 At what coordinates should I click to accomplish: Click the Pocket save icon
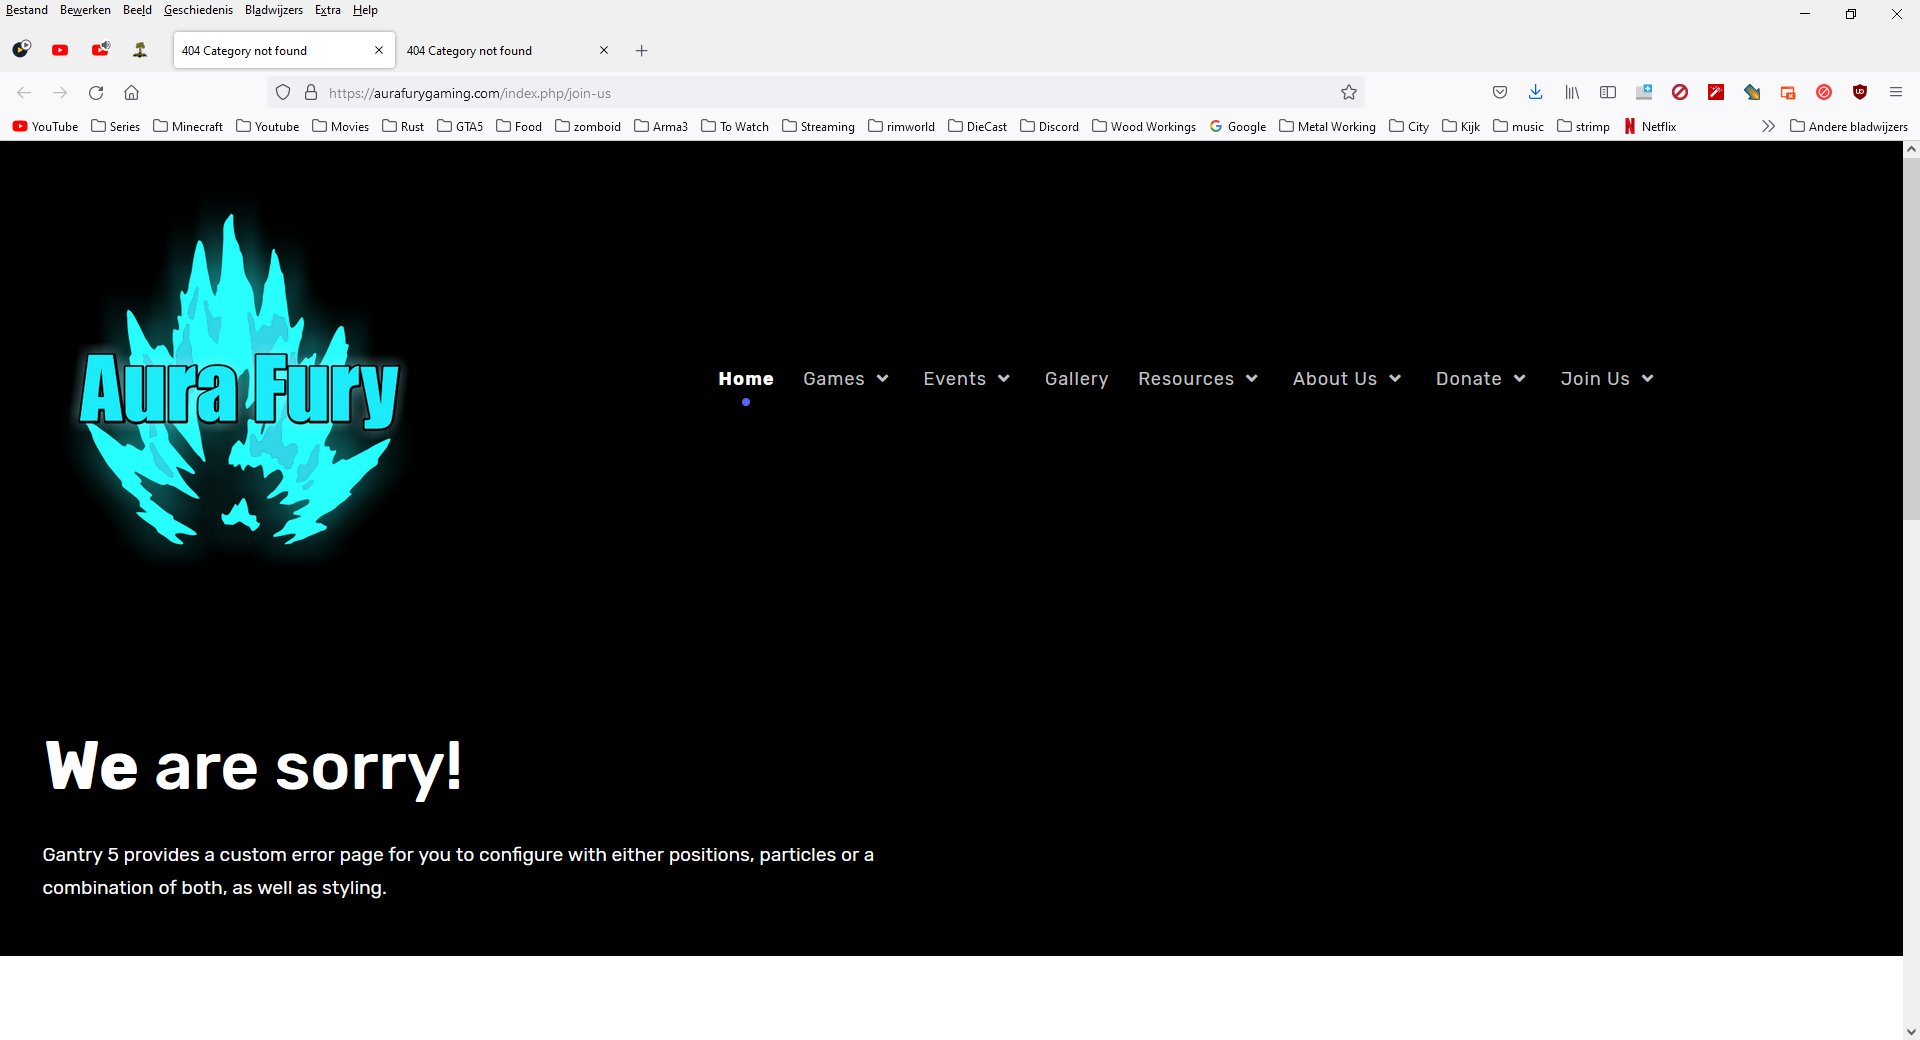point(1499,93)
